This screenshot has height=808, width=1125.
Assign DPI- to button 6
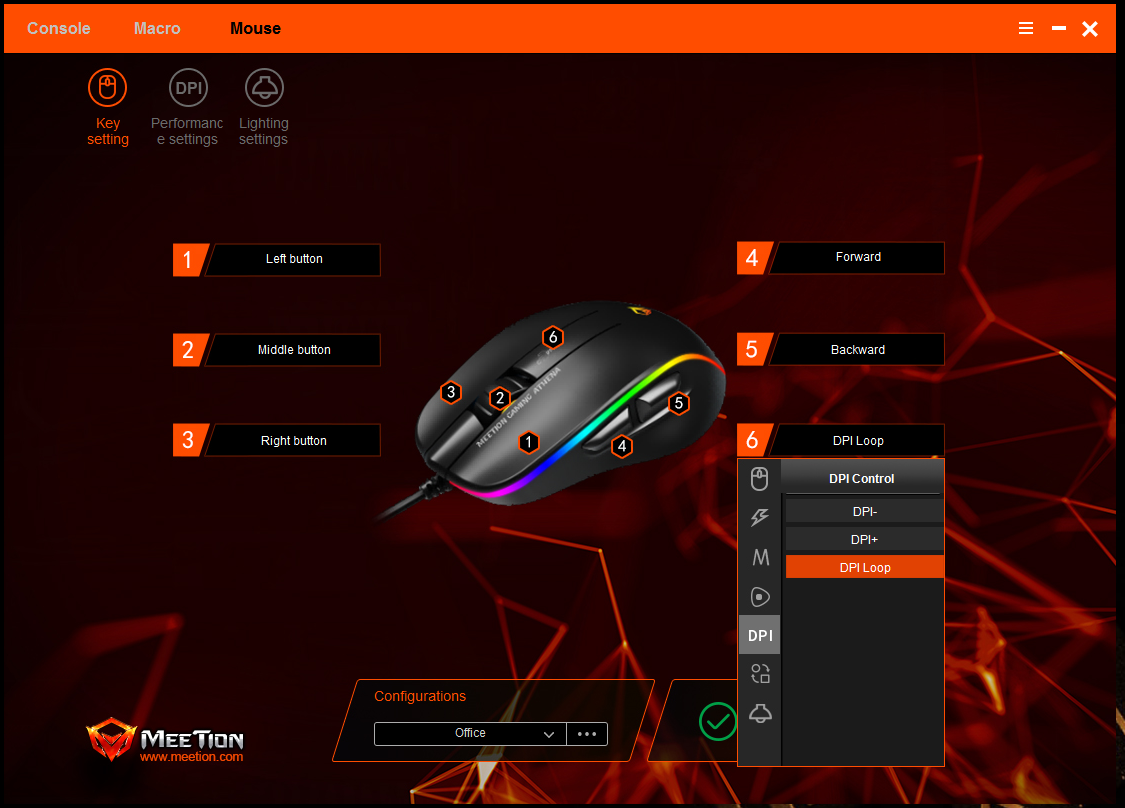click(864, 511)
